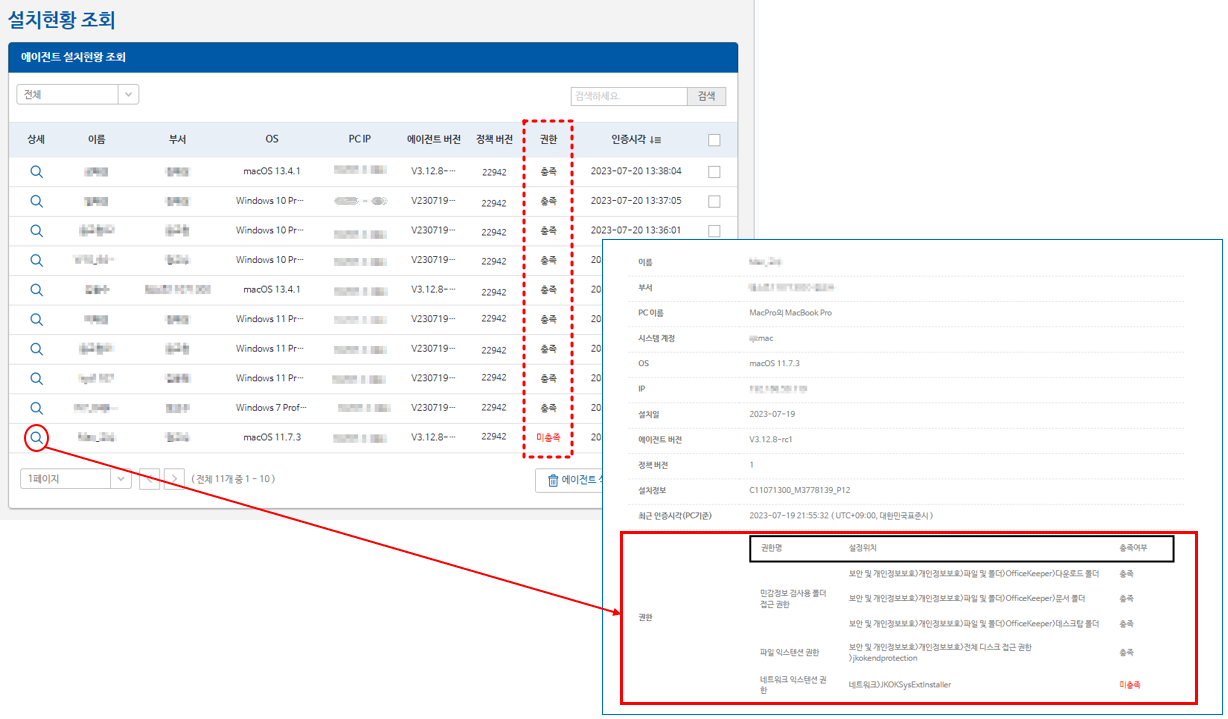Click the sort icon beside 인증시각 header
The width and height of the screenshot is (1228, 719).
click(x=656, y=140)
